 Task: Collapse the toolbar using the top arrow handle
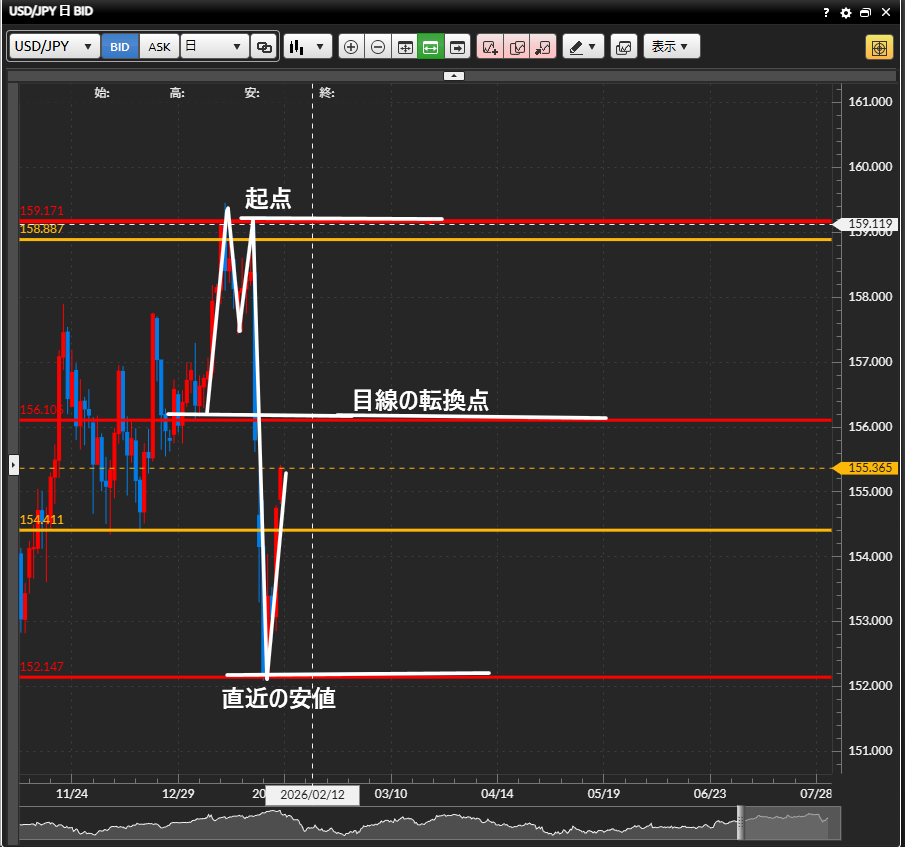coord(453,76)
